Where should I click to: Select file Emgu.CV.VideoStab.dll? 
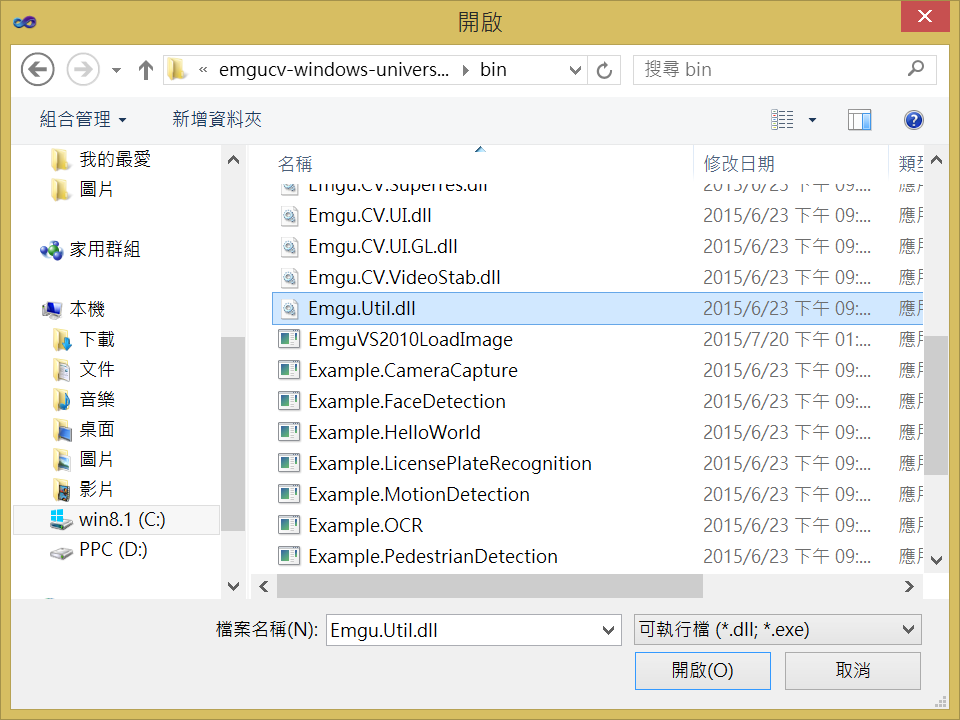(404, 278)
